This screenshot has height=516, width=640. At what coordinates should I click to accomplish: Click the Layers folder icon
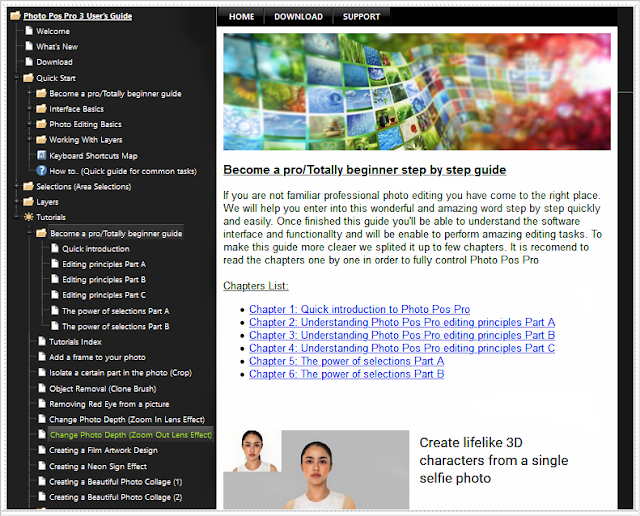(x=28, y=202)
